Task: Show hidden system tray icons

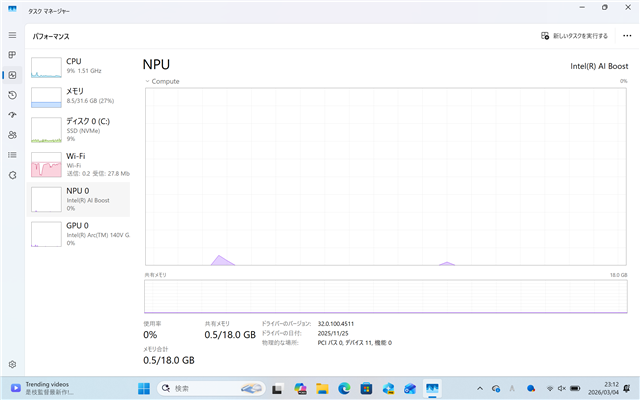Action: [480, 389]
